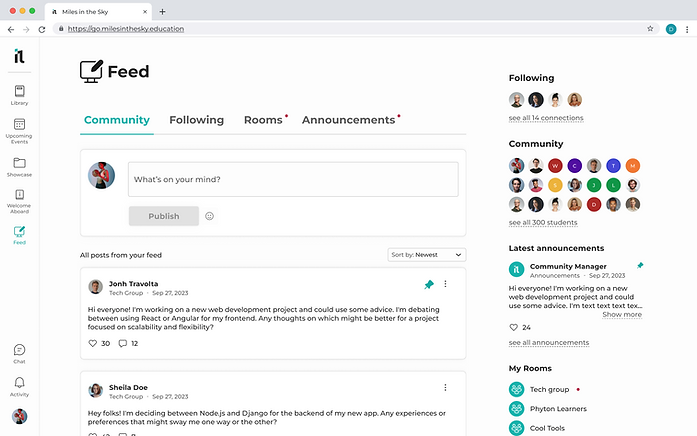Open Chat from the sidebar
Screen dimensions: 697x436
19,352
